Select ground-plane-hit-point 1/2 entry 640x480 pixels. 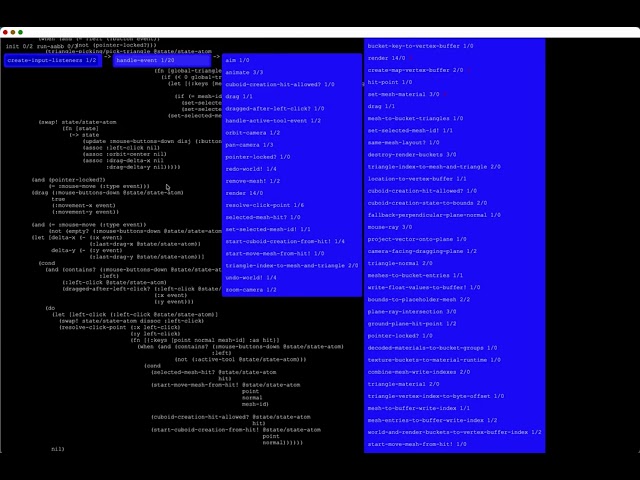coord(412,324)
